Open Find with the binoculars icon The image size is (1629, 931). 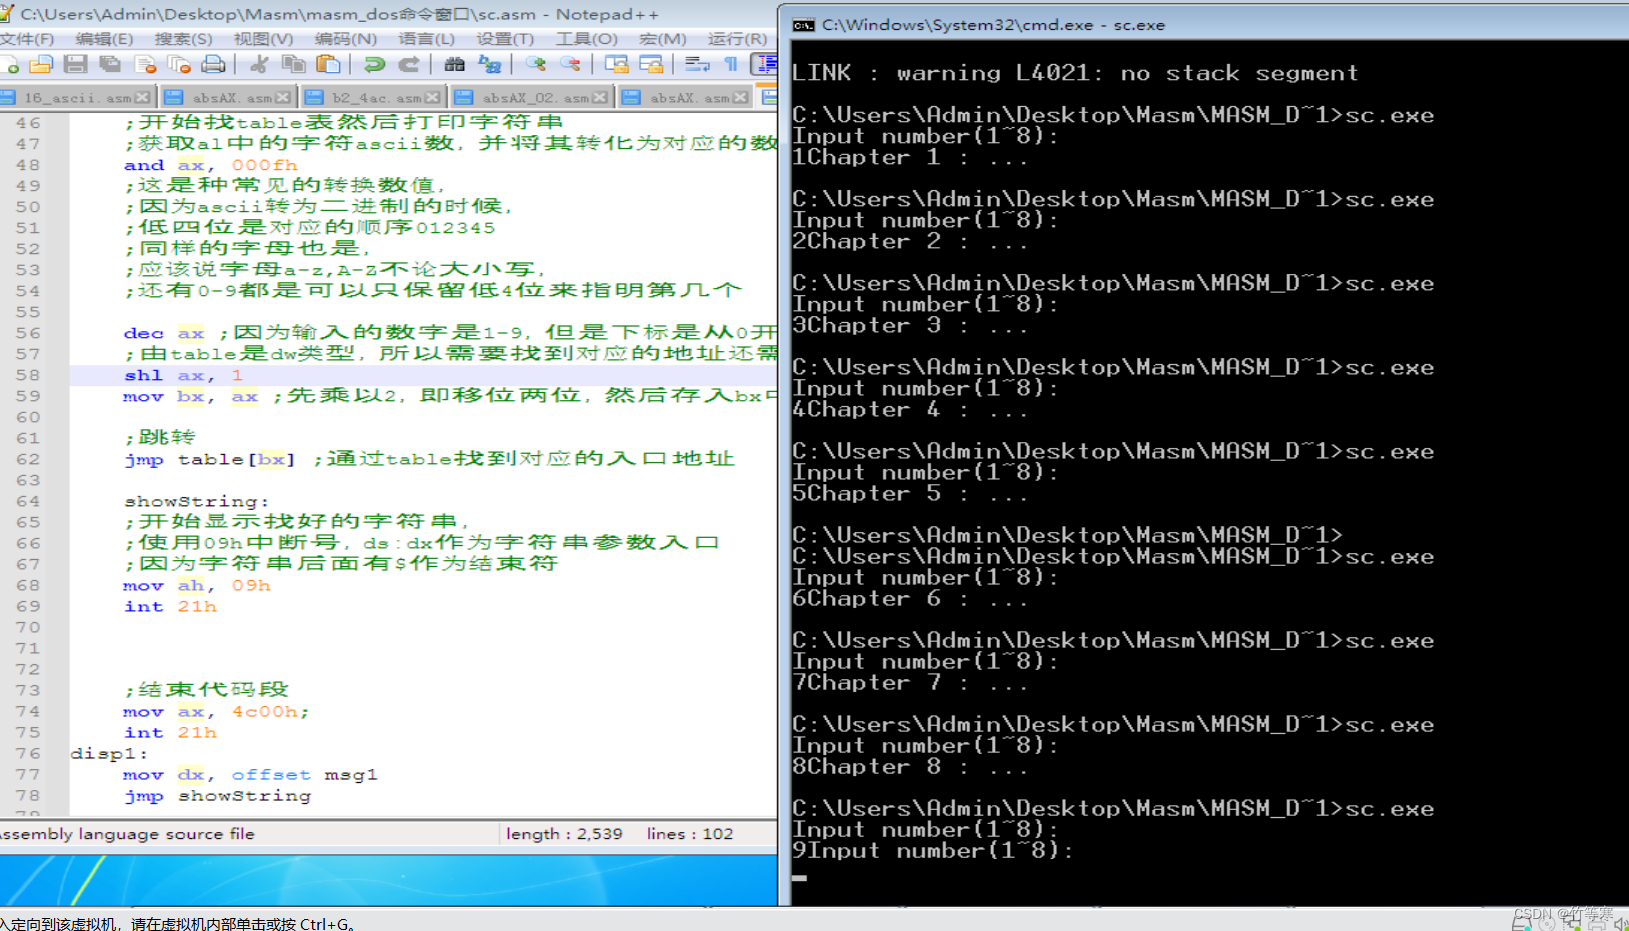point(455,65)
